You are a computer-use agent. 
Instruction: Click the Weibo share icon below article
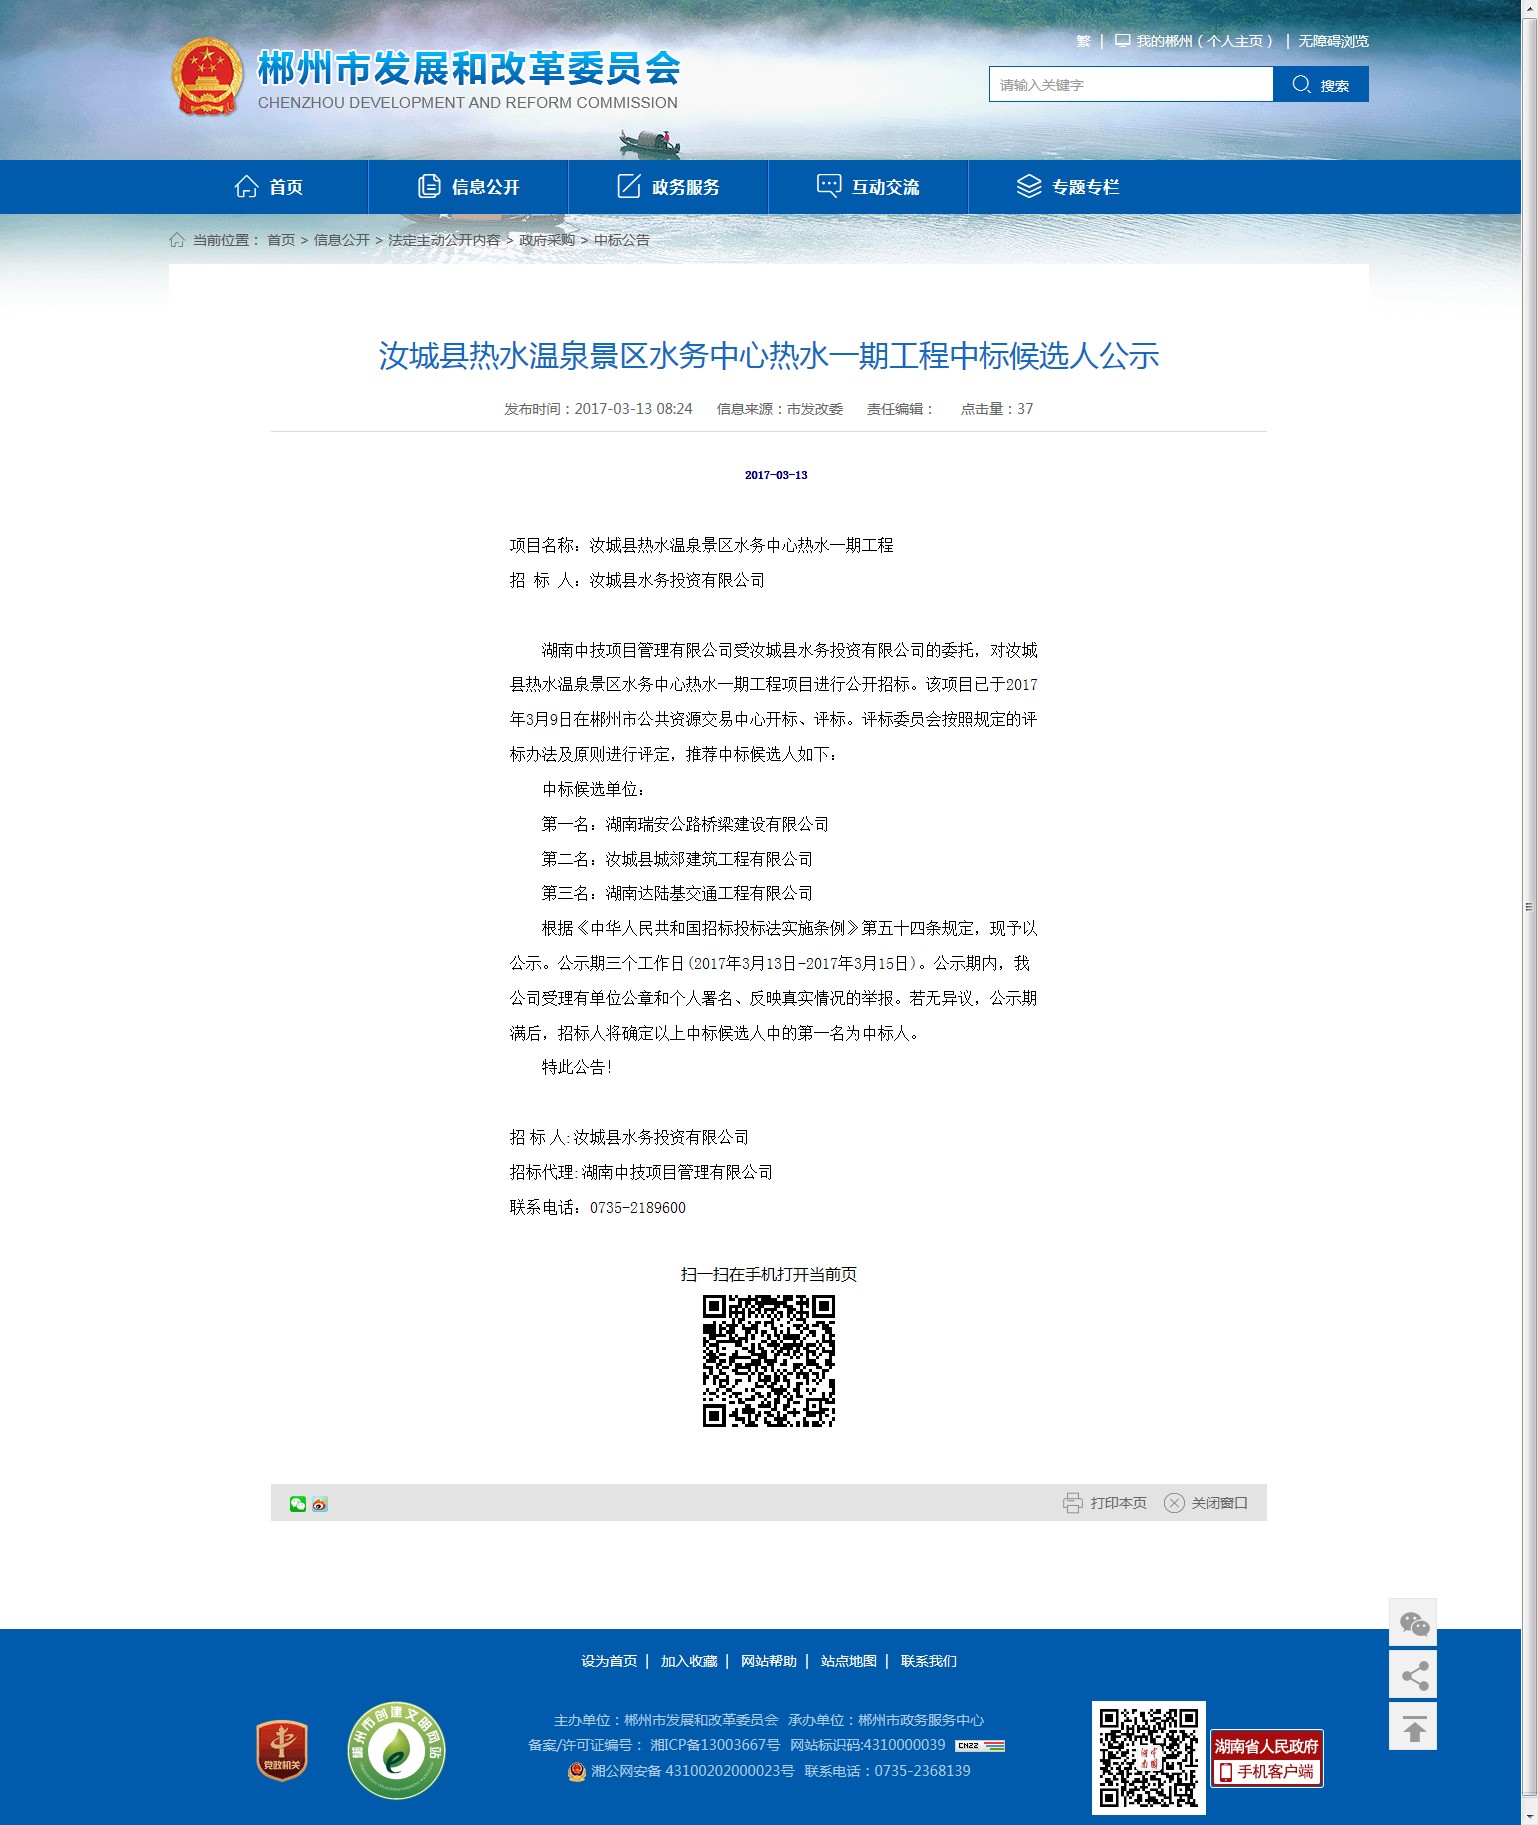point(320,1504)
